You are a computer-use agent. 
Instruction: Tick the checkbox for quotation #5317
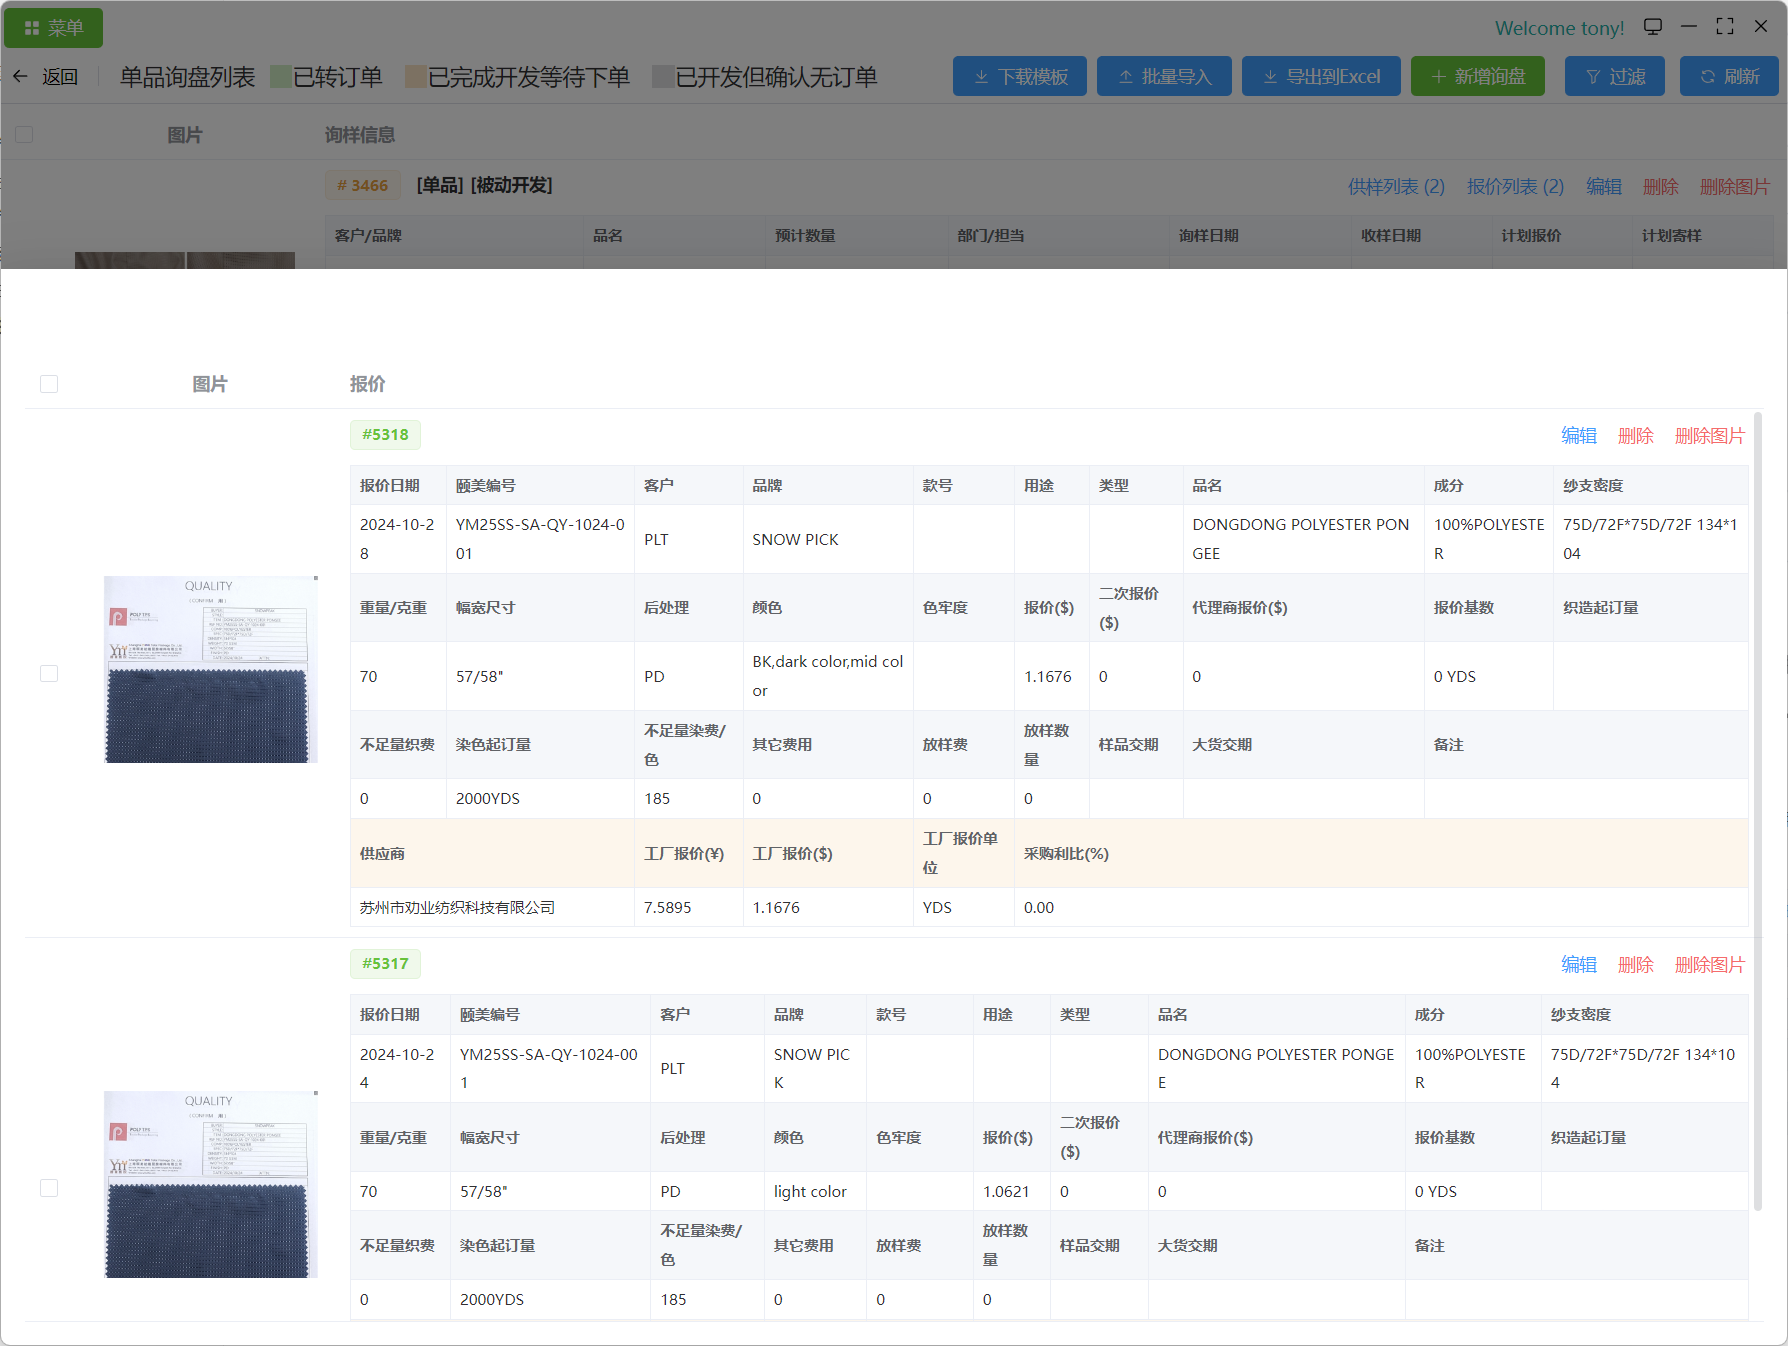pos(49,1188)
